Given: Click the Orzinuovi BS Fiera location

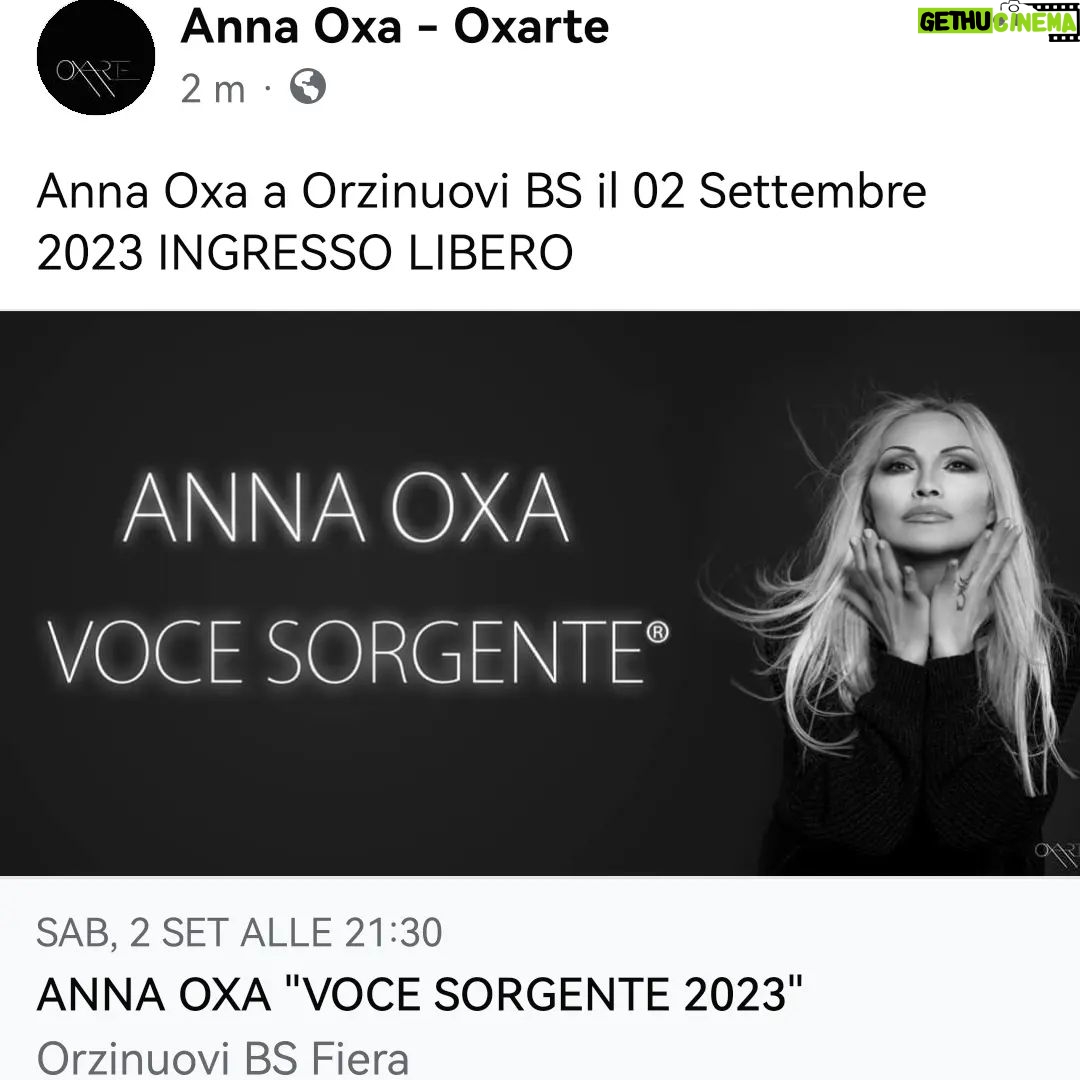Looking at the screenshot, I should coord(222,1058).
